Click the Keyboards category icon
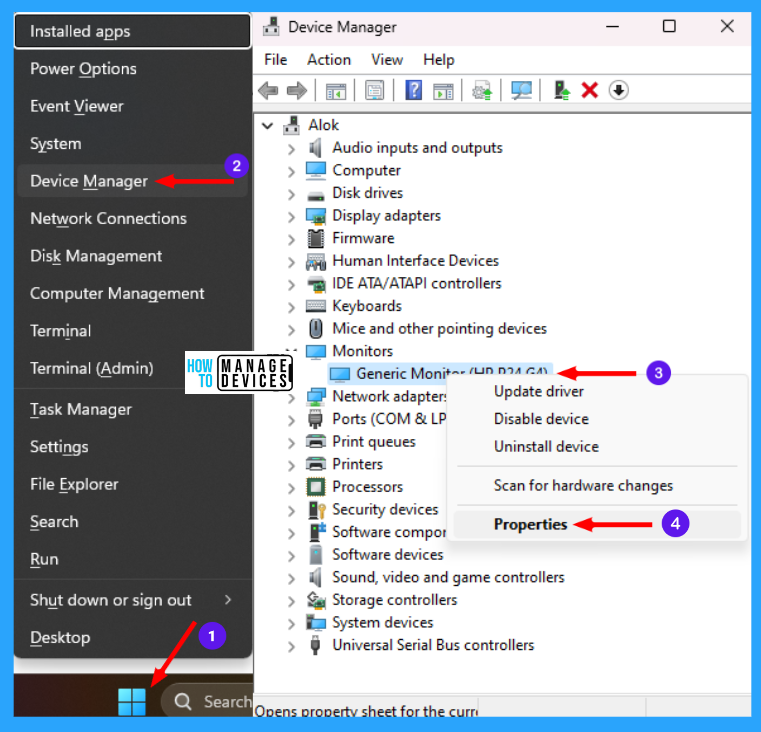This screenshot has width=761, height=732. pos(316,306)
